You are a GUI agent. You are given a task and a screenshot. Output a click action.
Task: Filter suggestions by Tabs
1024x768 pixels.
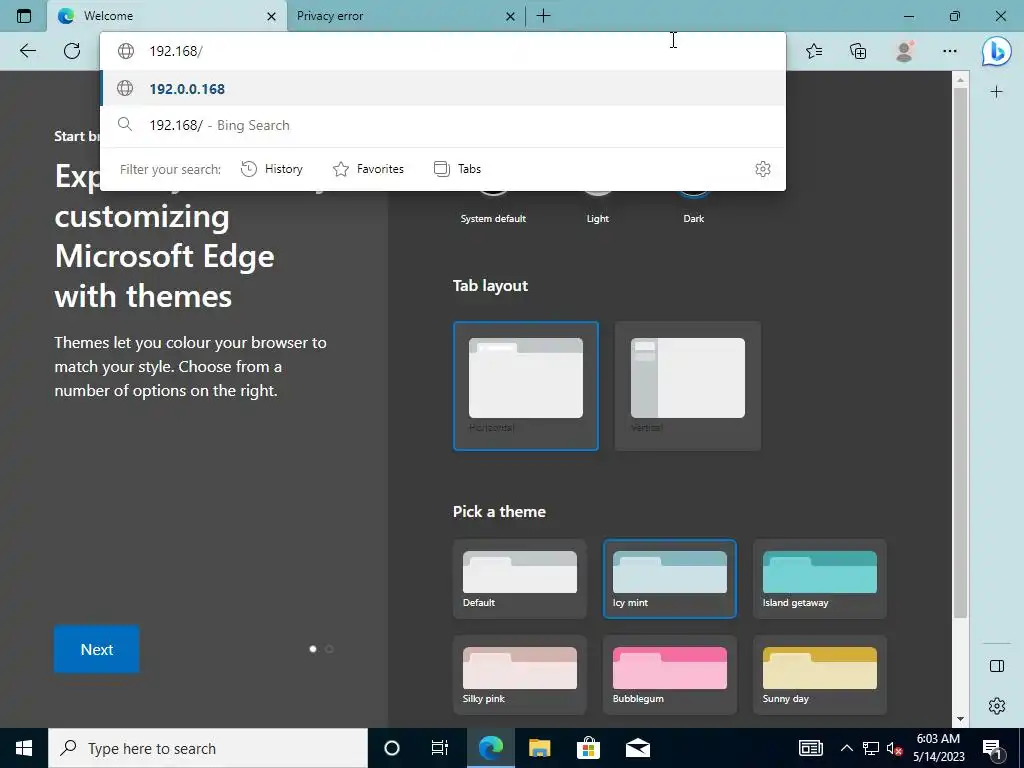(x=457, y=169)
